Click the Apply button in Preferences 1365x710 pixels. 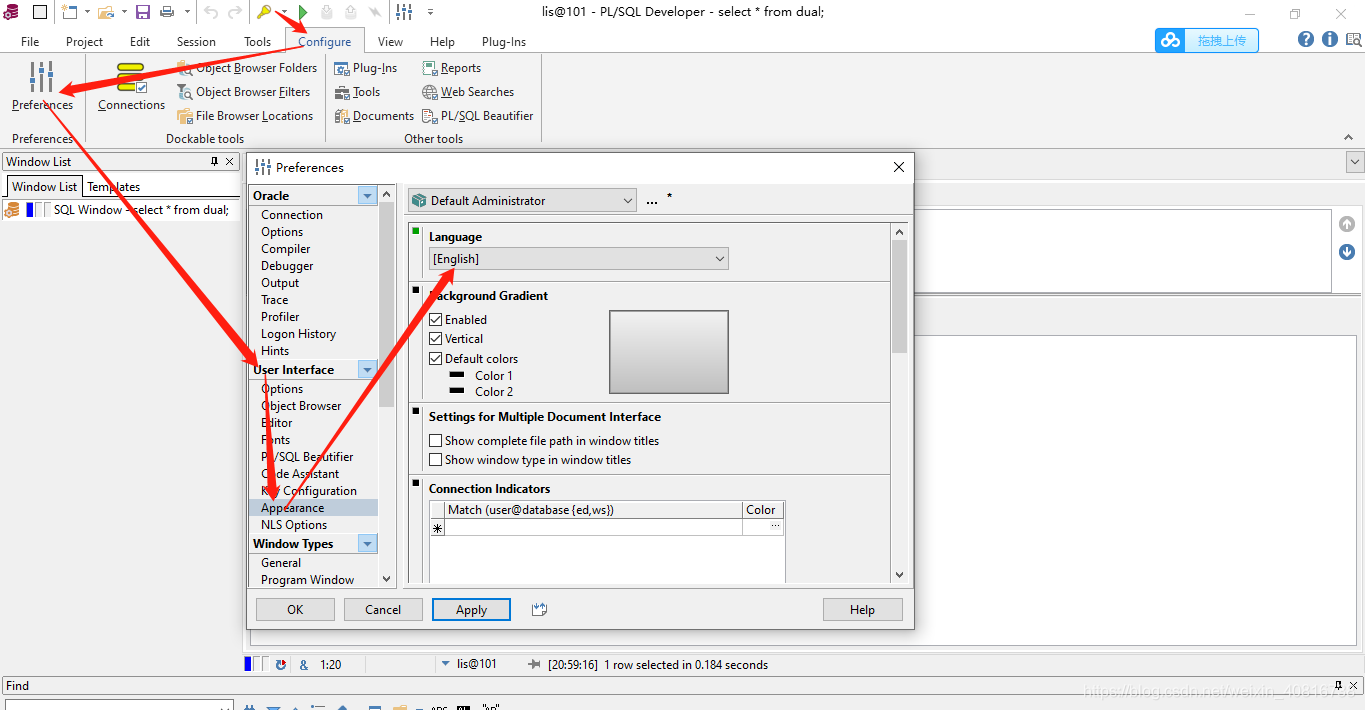(471, 609)
